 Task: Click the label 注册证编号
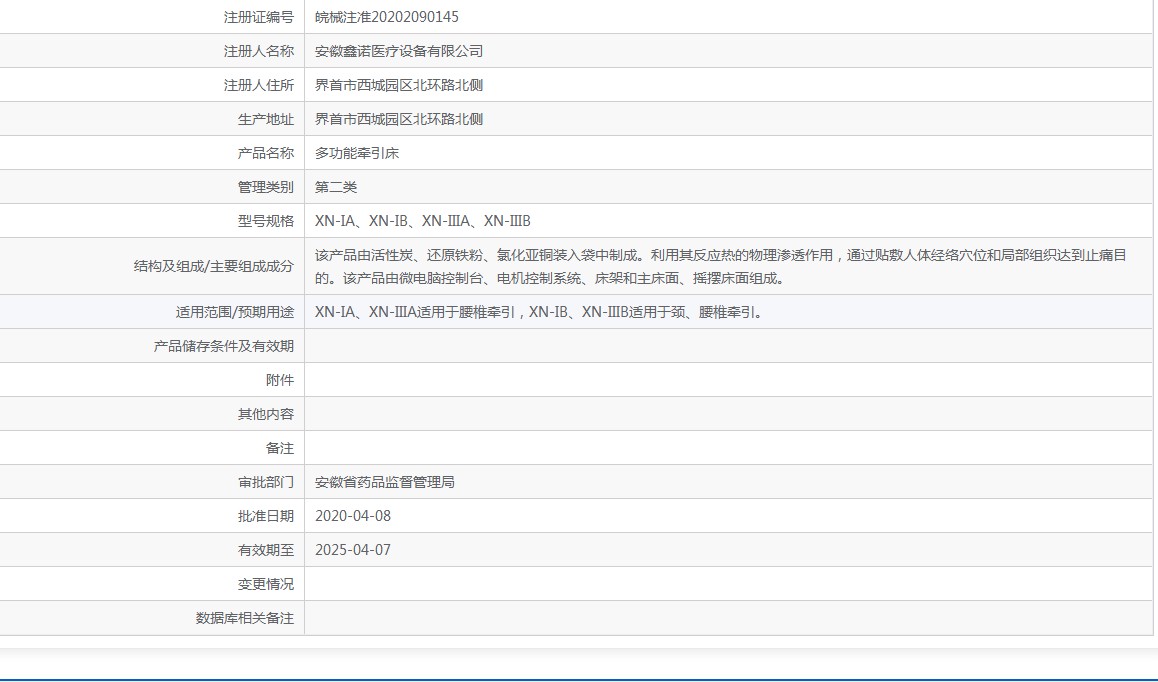tap(258, 17)
